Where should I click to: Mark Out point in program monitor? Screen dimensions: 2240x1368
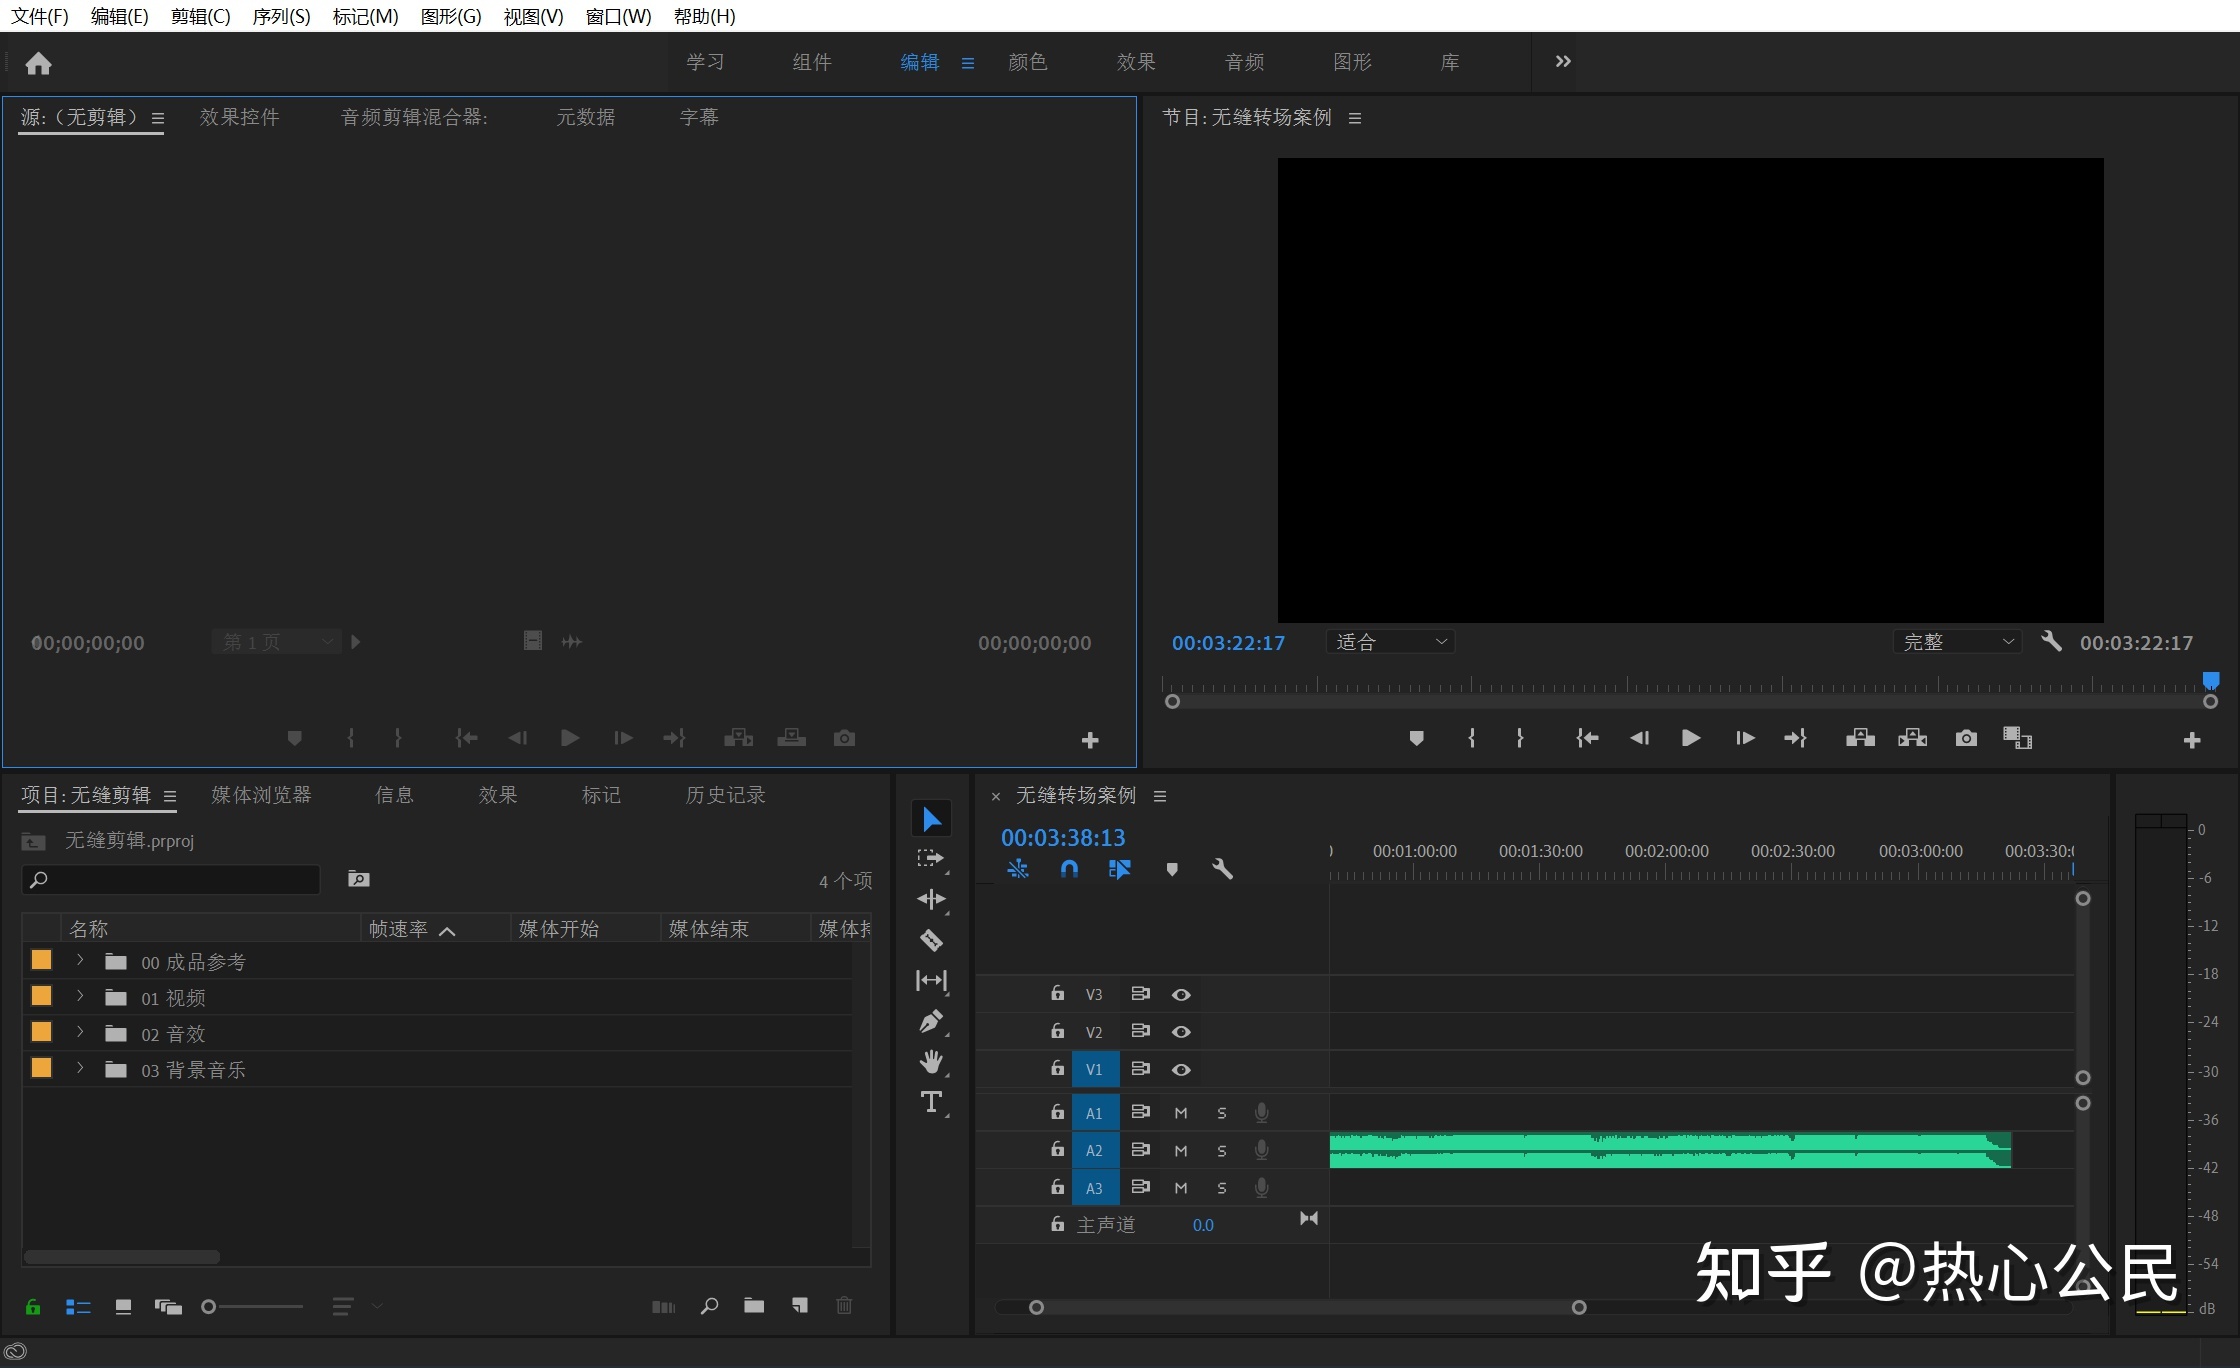click(x=1520, y=738)
